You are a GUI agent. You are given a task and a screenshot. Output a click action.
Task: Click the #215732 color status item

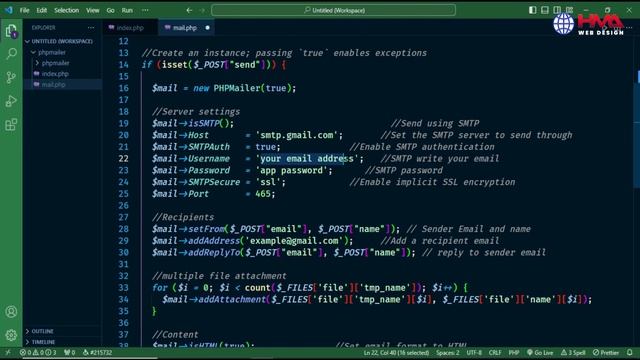tap(97, 352)
